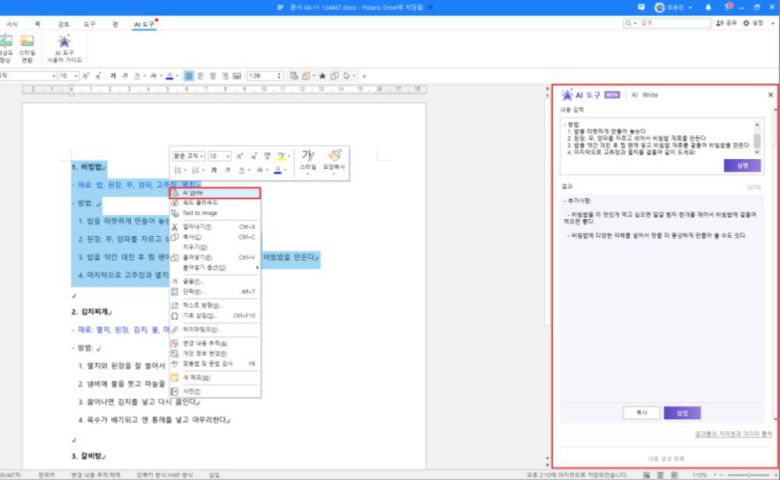Open the feedback link at AI panel bottom

[x=733, y=434]
